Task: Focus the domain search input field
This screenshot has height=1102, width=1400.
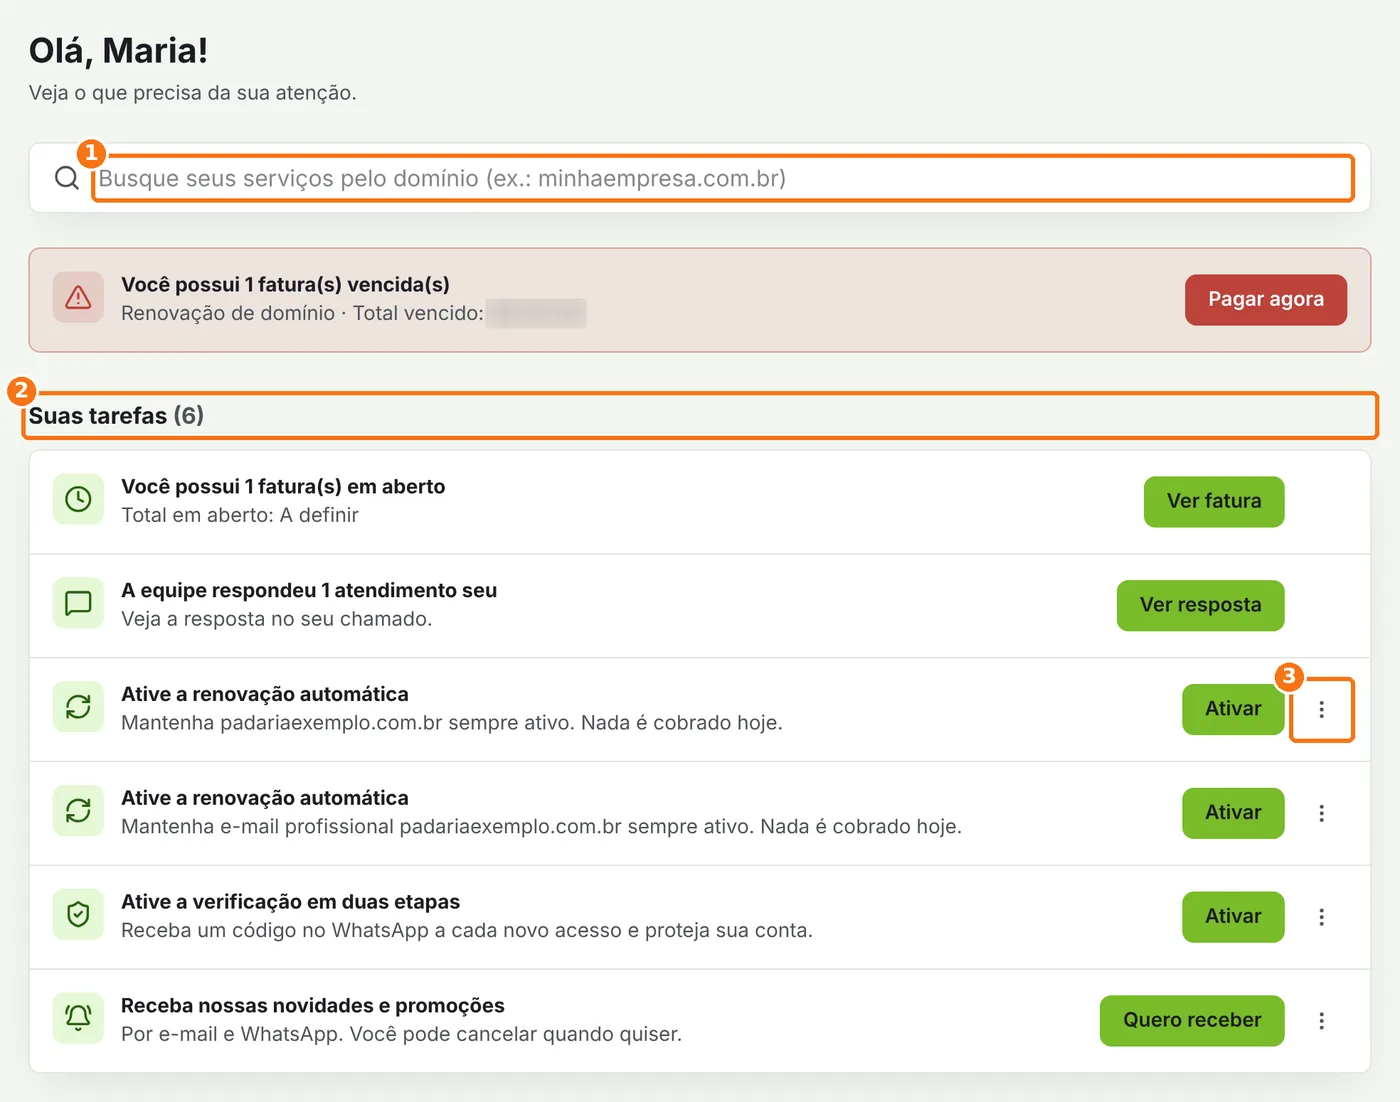Action: coord(723,178)
